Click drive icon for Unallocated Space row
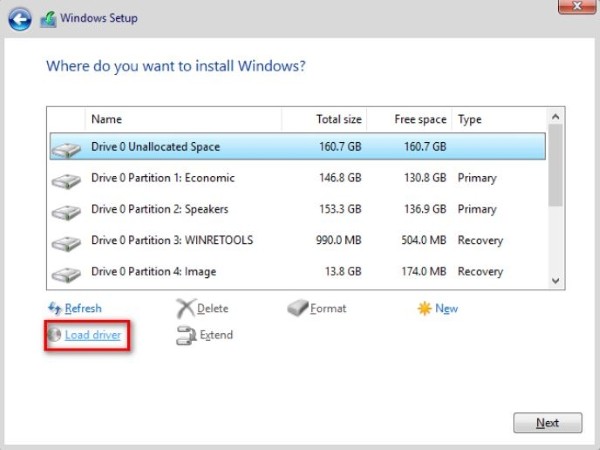 tap(67, 148)
